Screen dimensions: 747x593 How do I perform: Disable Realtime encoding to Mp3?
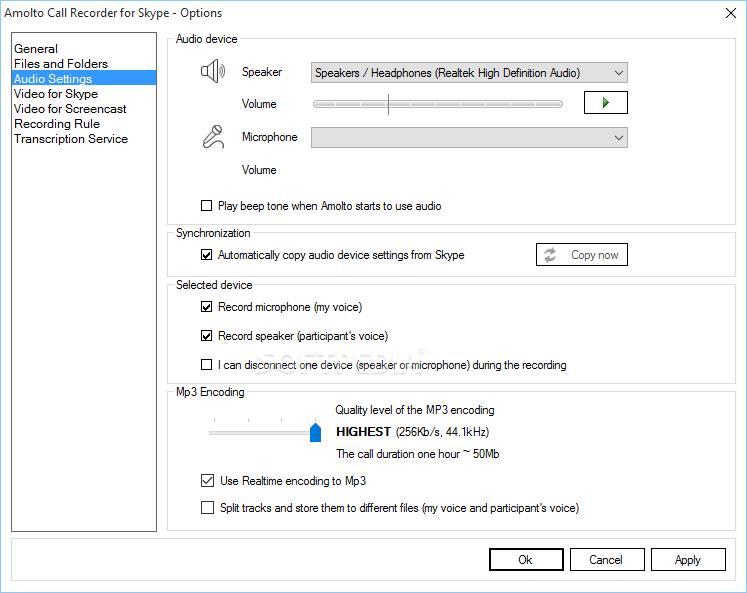(207, 481)
